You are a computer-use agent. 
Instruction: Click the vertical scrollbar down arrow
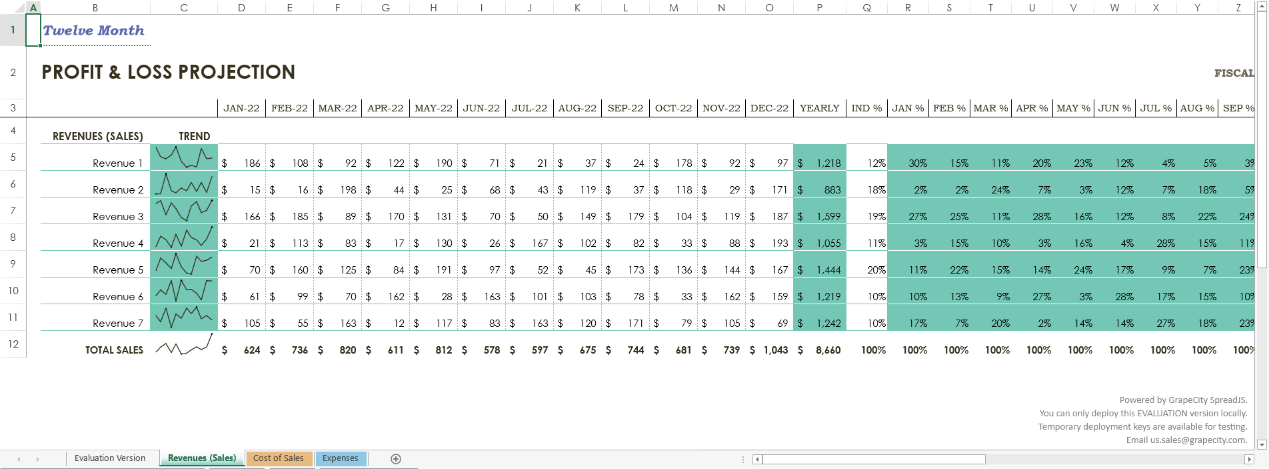point(1262,444)
